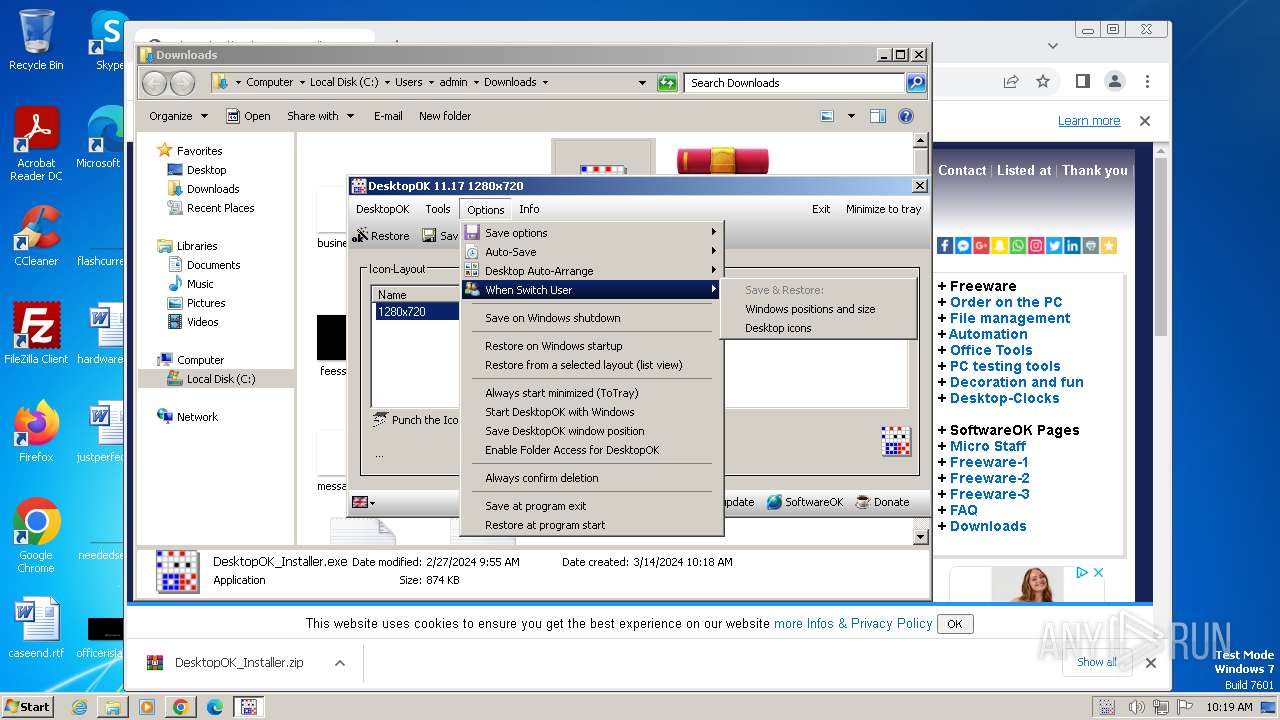Open the DesktopOK menu
The image size is (1280, 720).
pyautogui.click(x=382, y=209)
